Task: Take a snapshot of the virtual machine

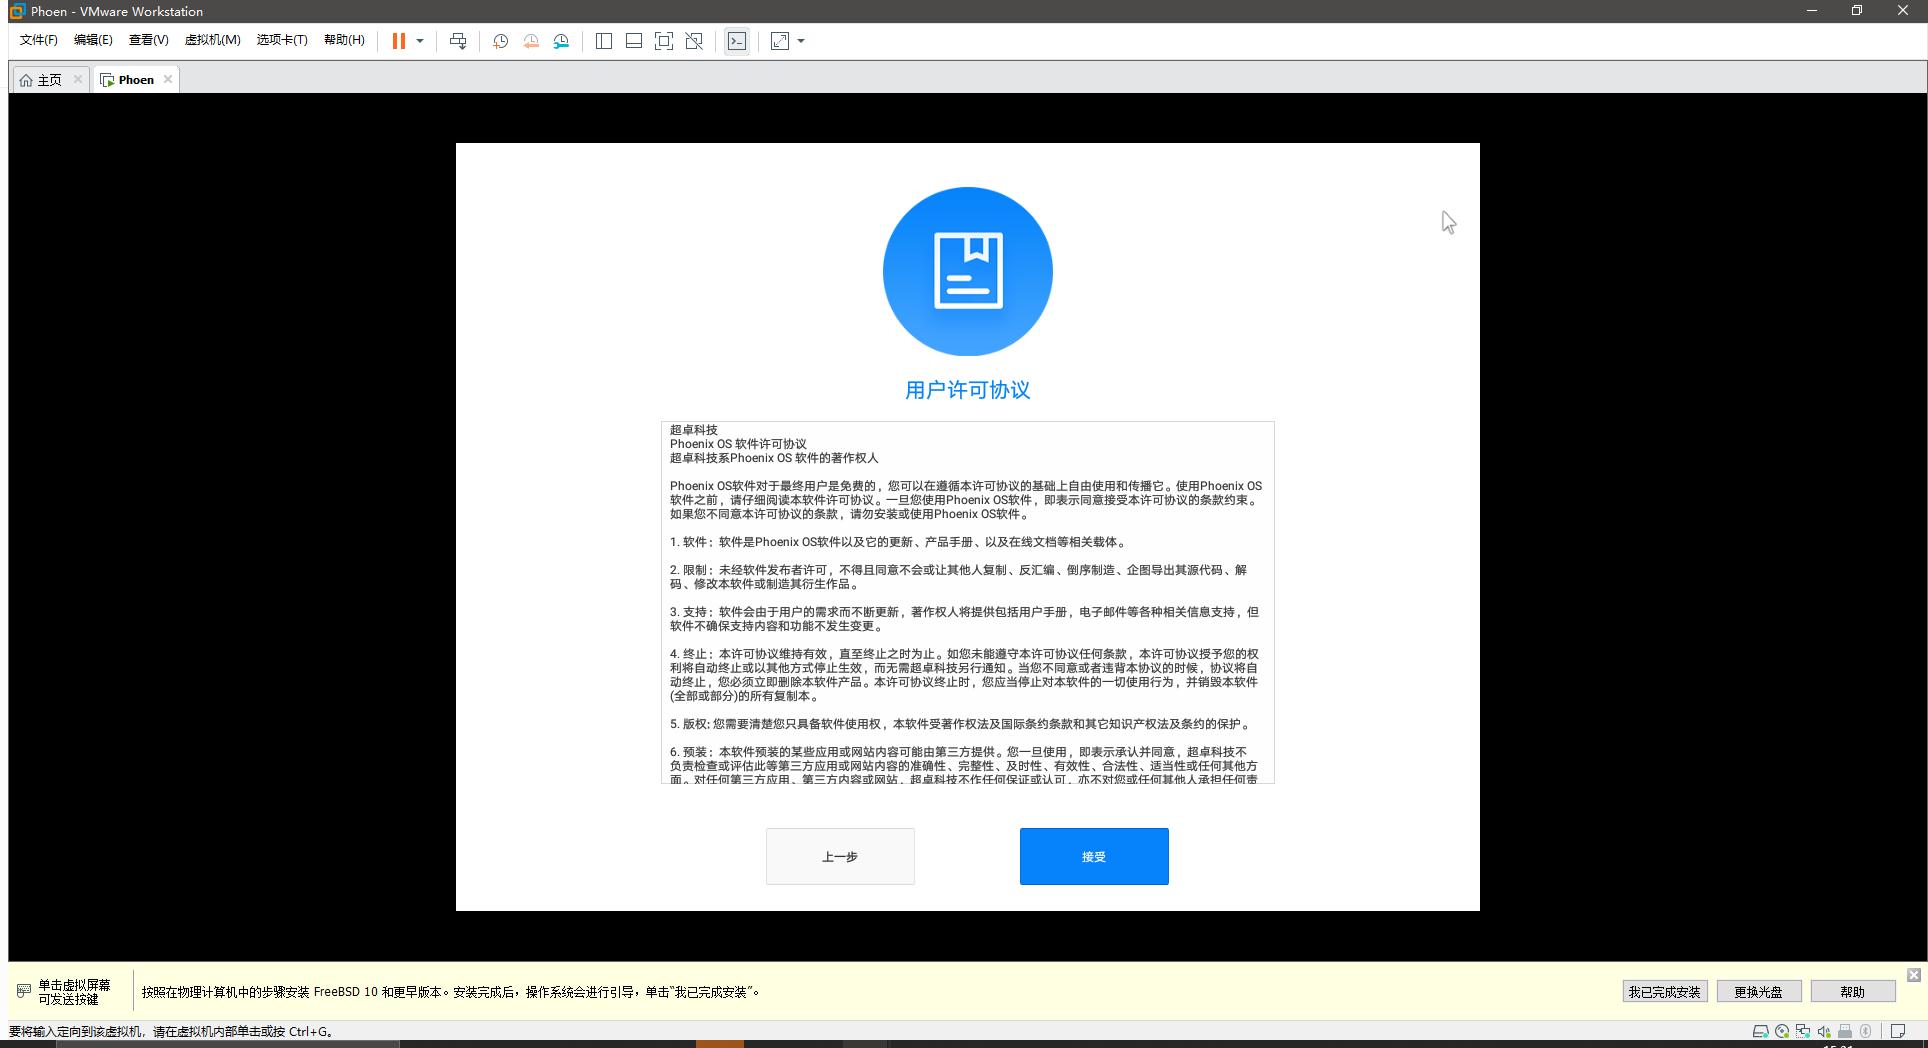Action: (x=500, y=41)
